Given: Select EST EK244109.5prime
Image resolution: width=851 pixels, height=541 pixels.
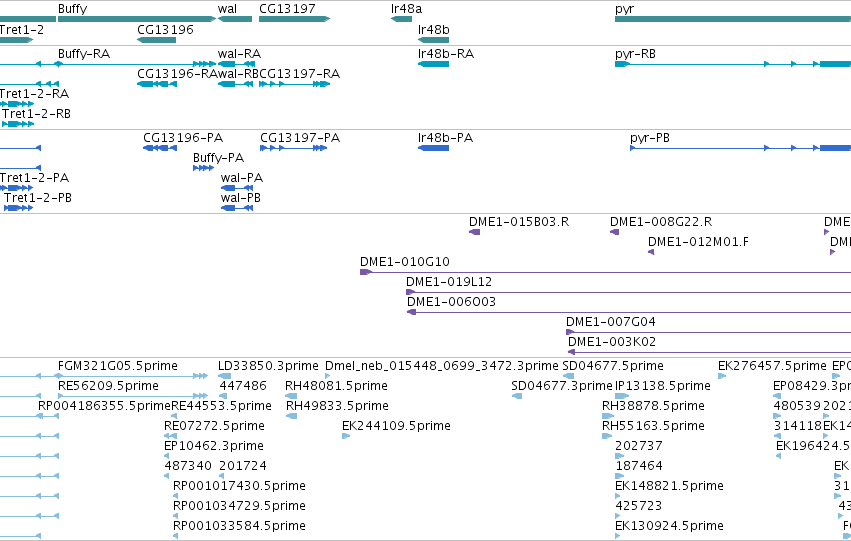Looking at the screenshot, I should (x=346, y=436).
